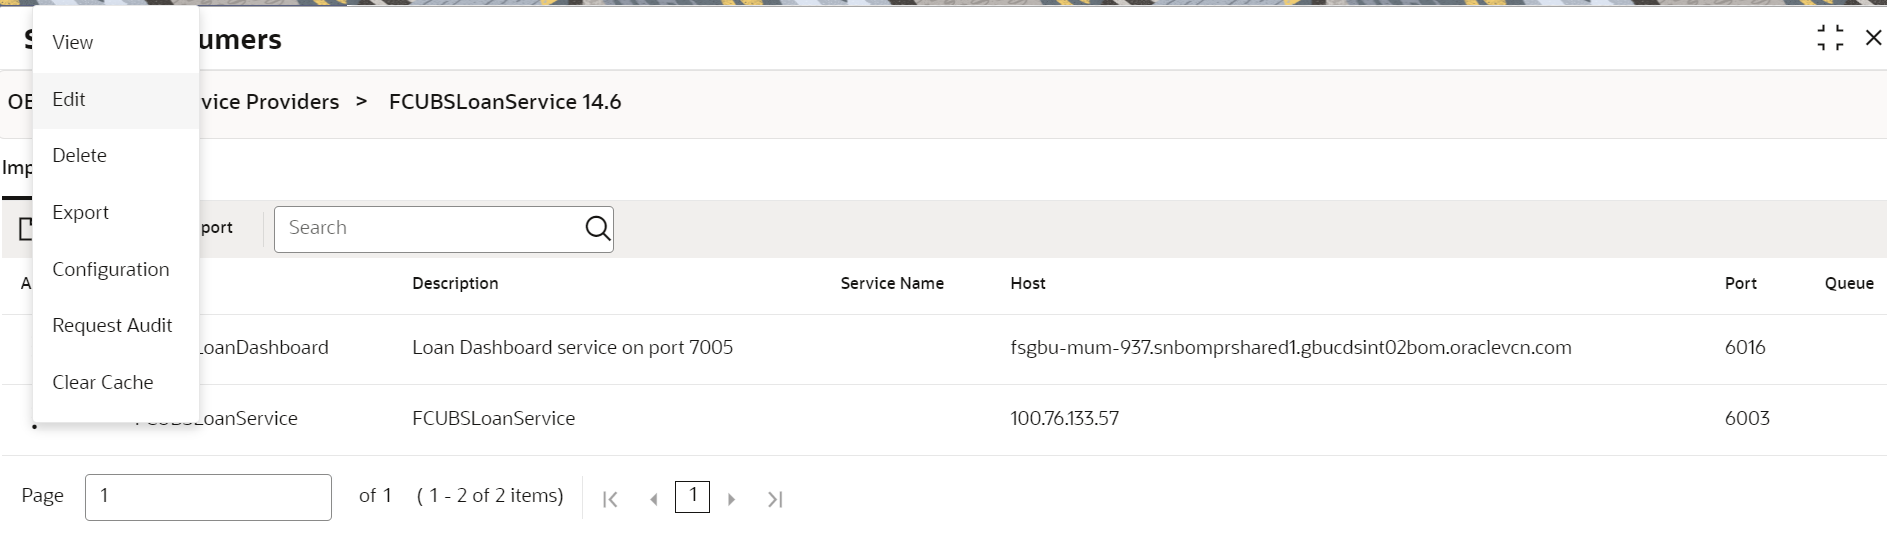
Task: Choose Export in the context menu
Action: point(80,213)
